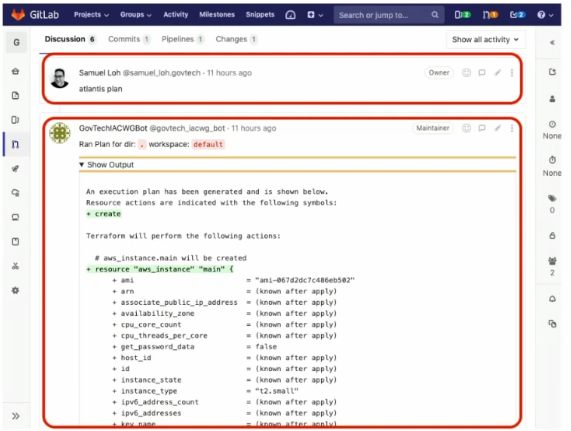This screenshot has width=571, height=431.
Task: Open project overview home icon in sidebar
Action: pyautogui.click(x=15, y=71)
